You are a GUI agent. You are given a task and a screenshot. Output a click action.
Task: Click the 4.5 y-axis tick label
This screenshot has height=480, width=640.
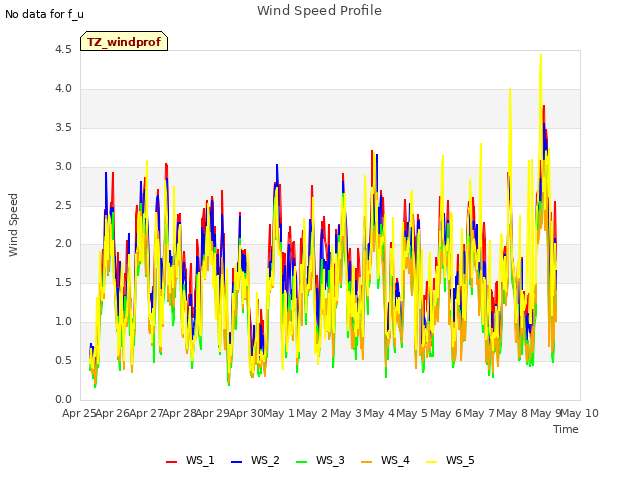(x=63, y=50)
